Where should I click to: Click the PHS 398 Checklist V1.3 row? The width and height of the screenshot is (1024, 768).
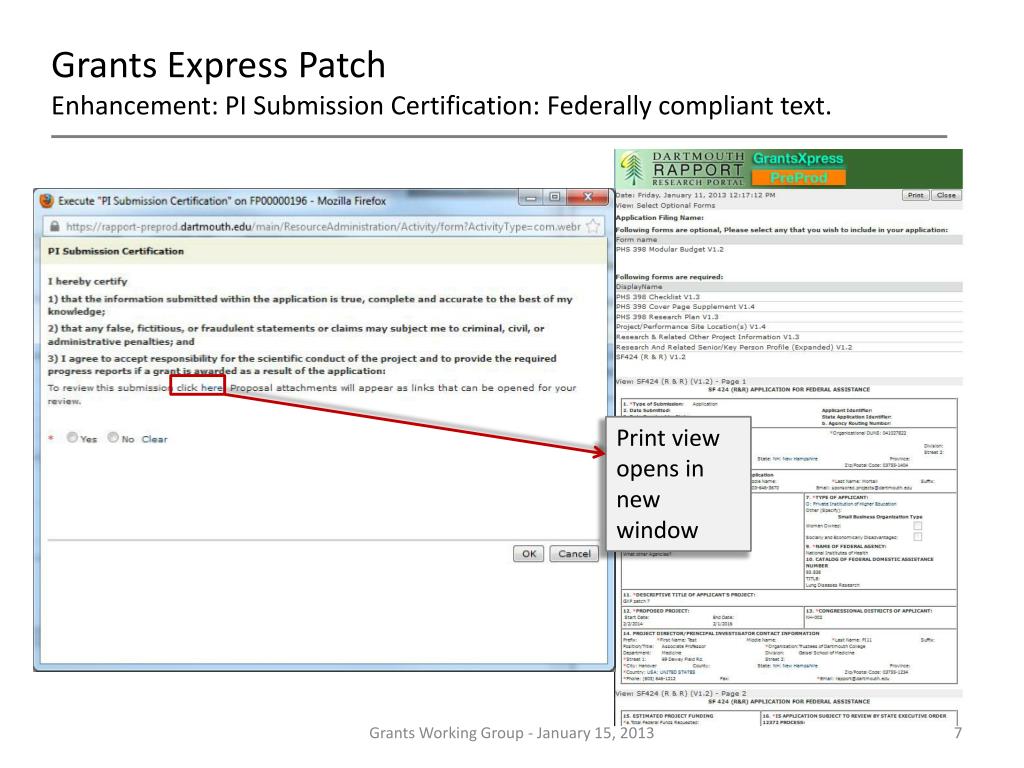(788, 296)
